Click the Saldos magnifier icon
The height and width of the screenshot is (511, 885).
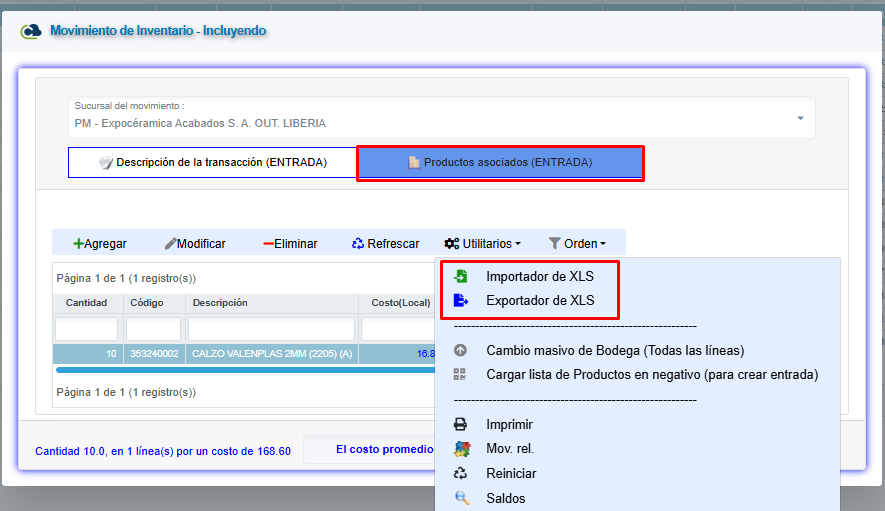pyautogui.click(x=460, y=498)
